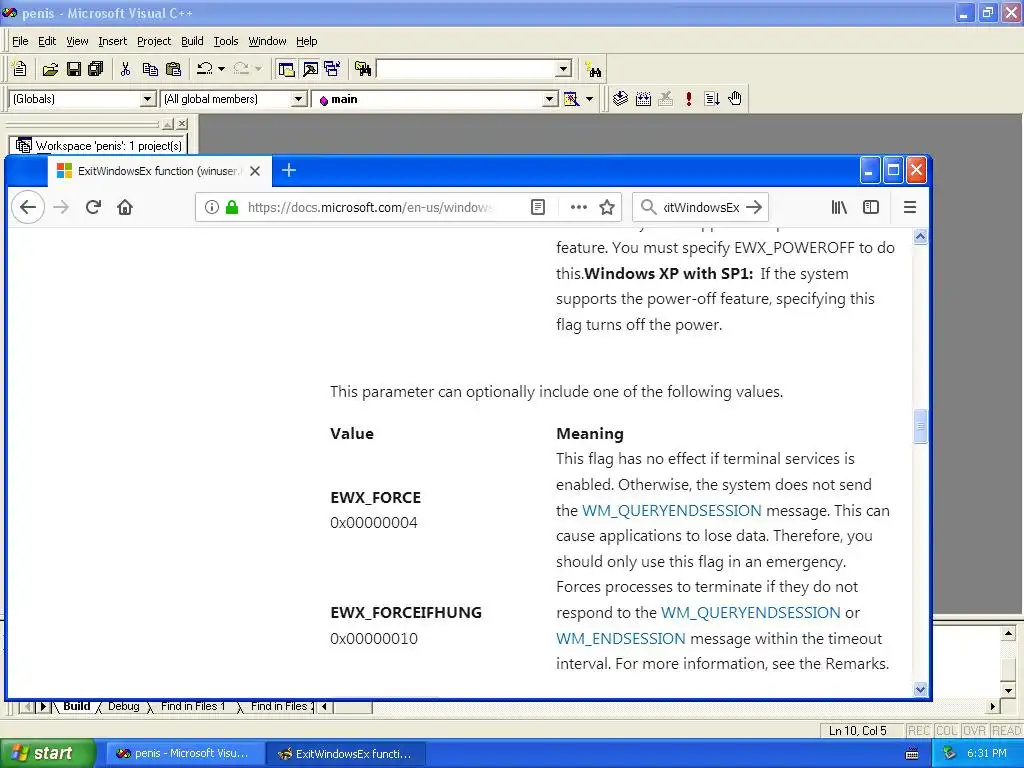
Task: Open the Firefox Library icon
Action: click(839, 207)
